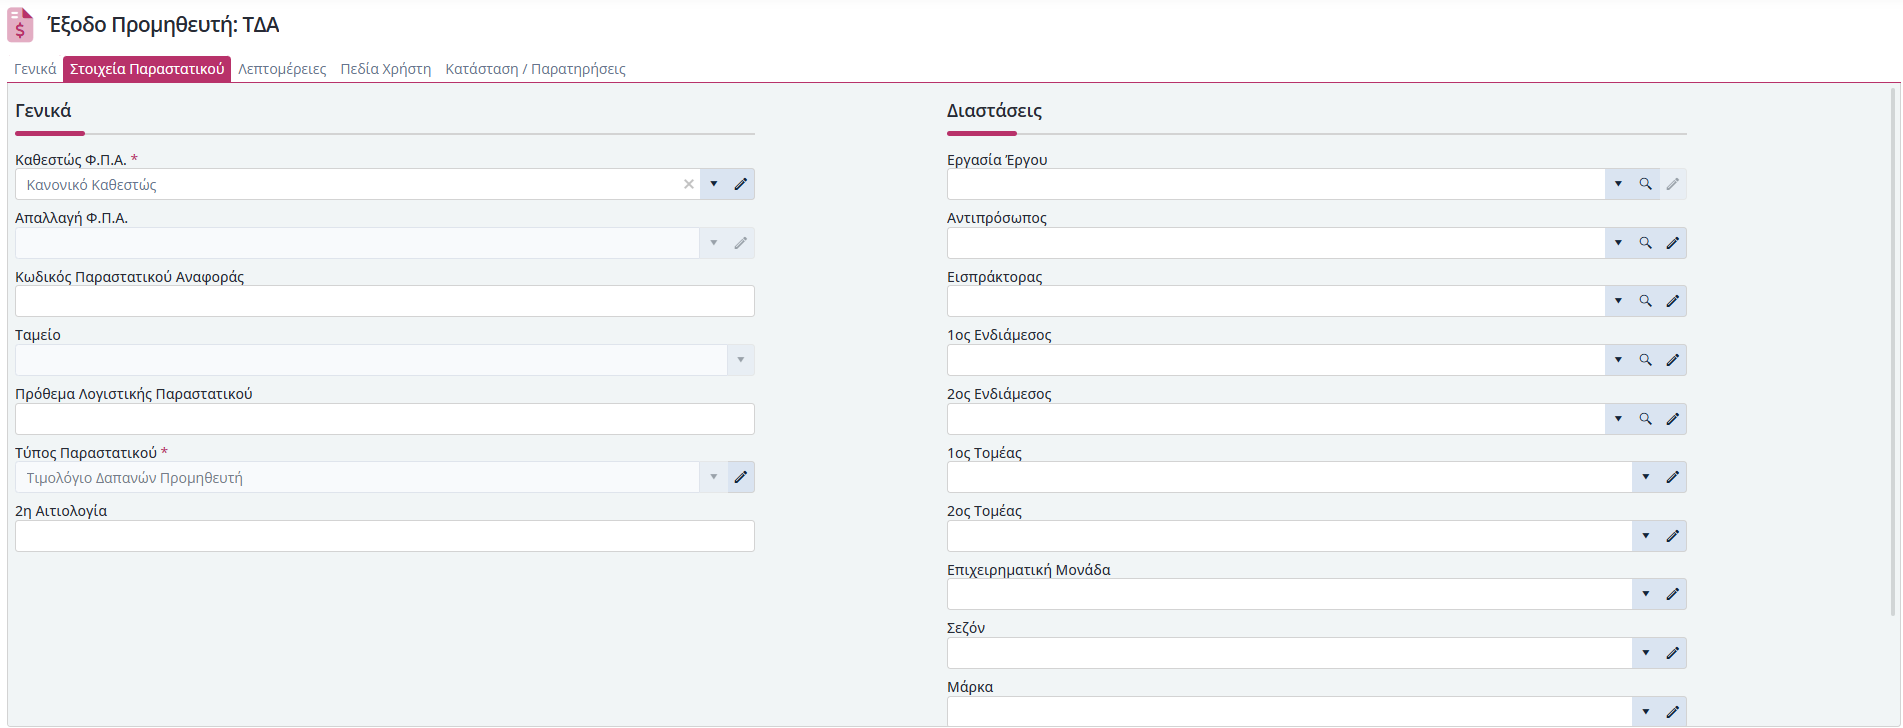Open the Πεδία Χρήστη tab

[x=386, y=69]
